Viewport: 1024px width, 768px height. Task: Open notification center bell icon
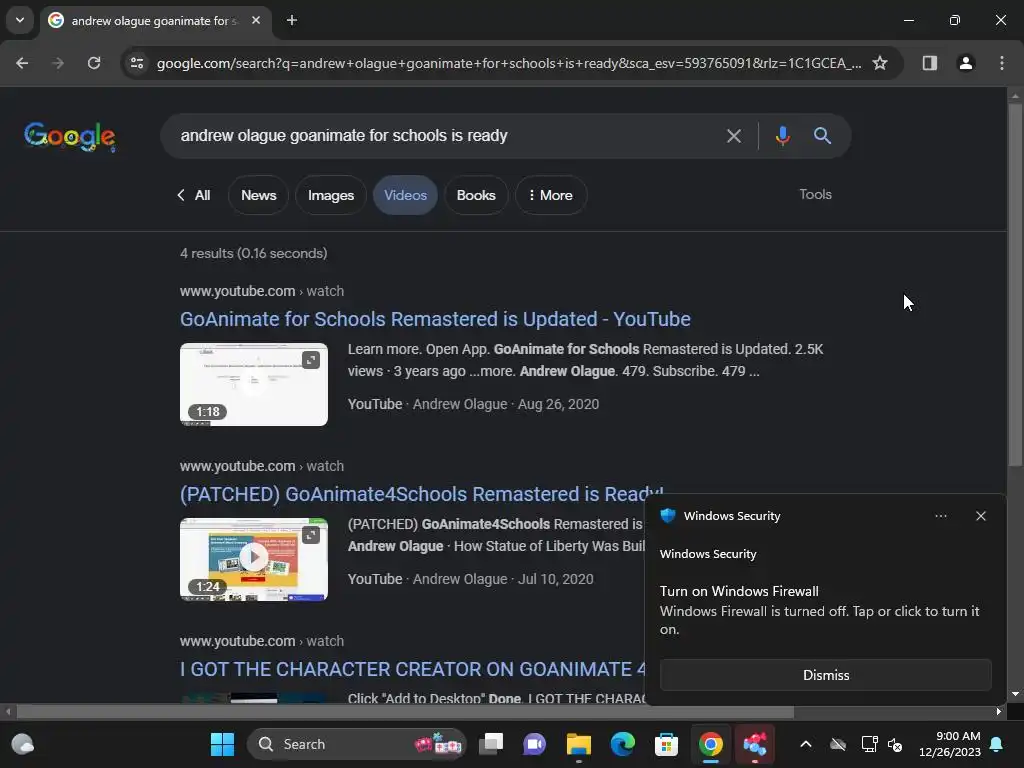[997, 744]
